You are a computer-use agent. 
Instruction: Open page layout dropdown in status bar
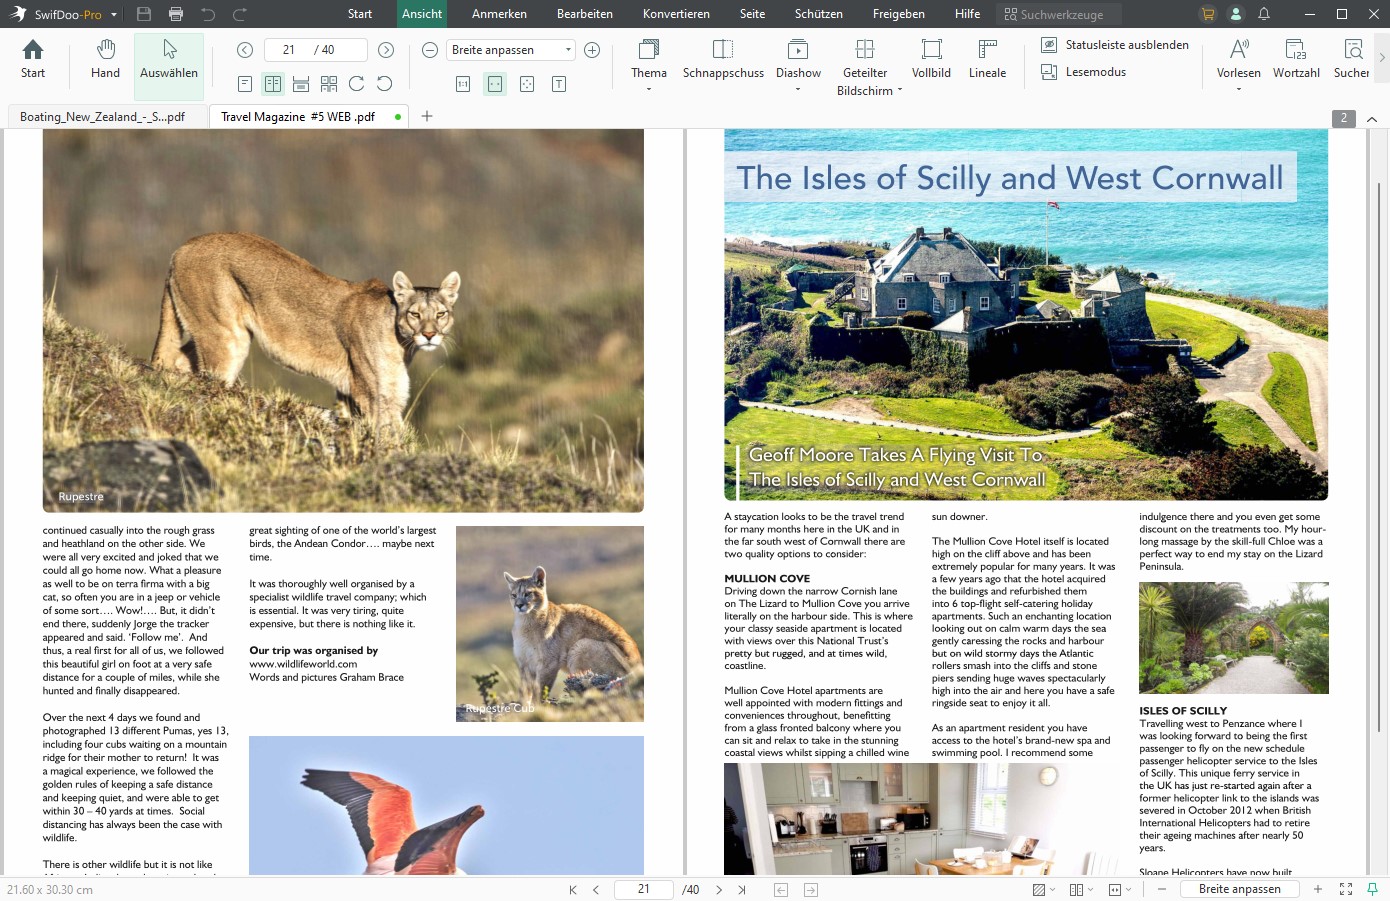coord(1081,889)
